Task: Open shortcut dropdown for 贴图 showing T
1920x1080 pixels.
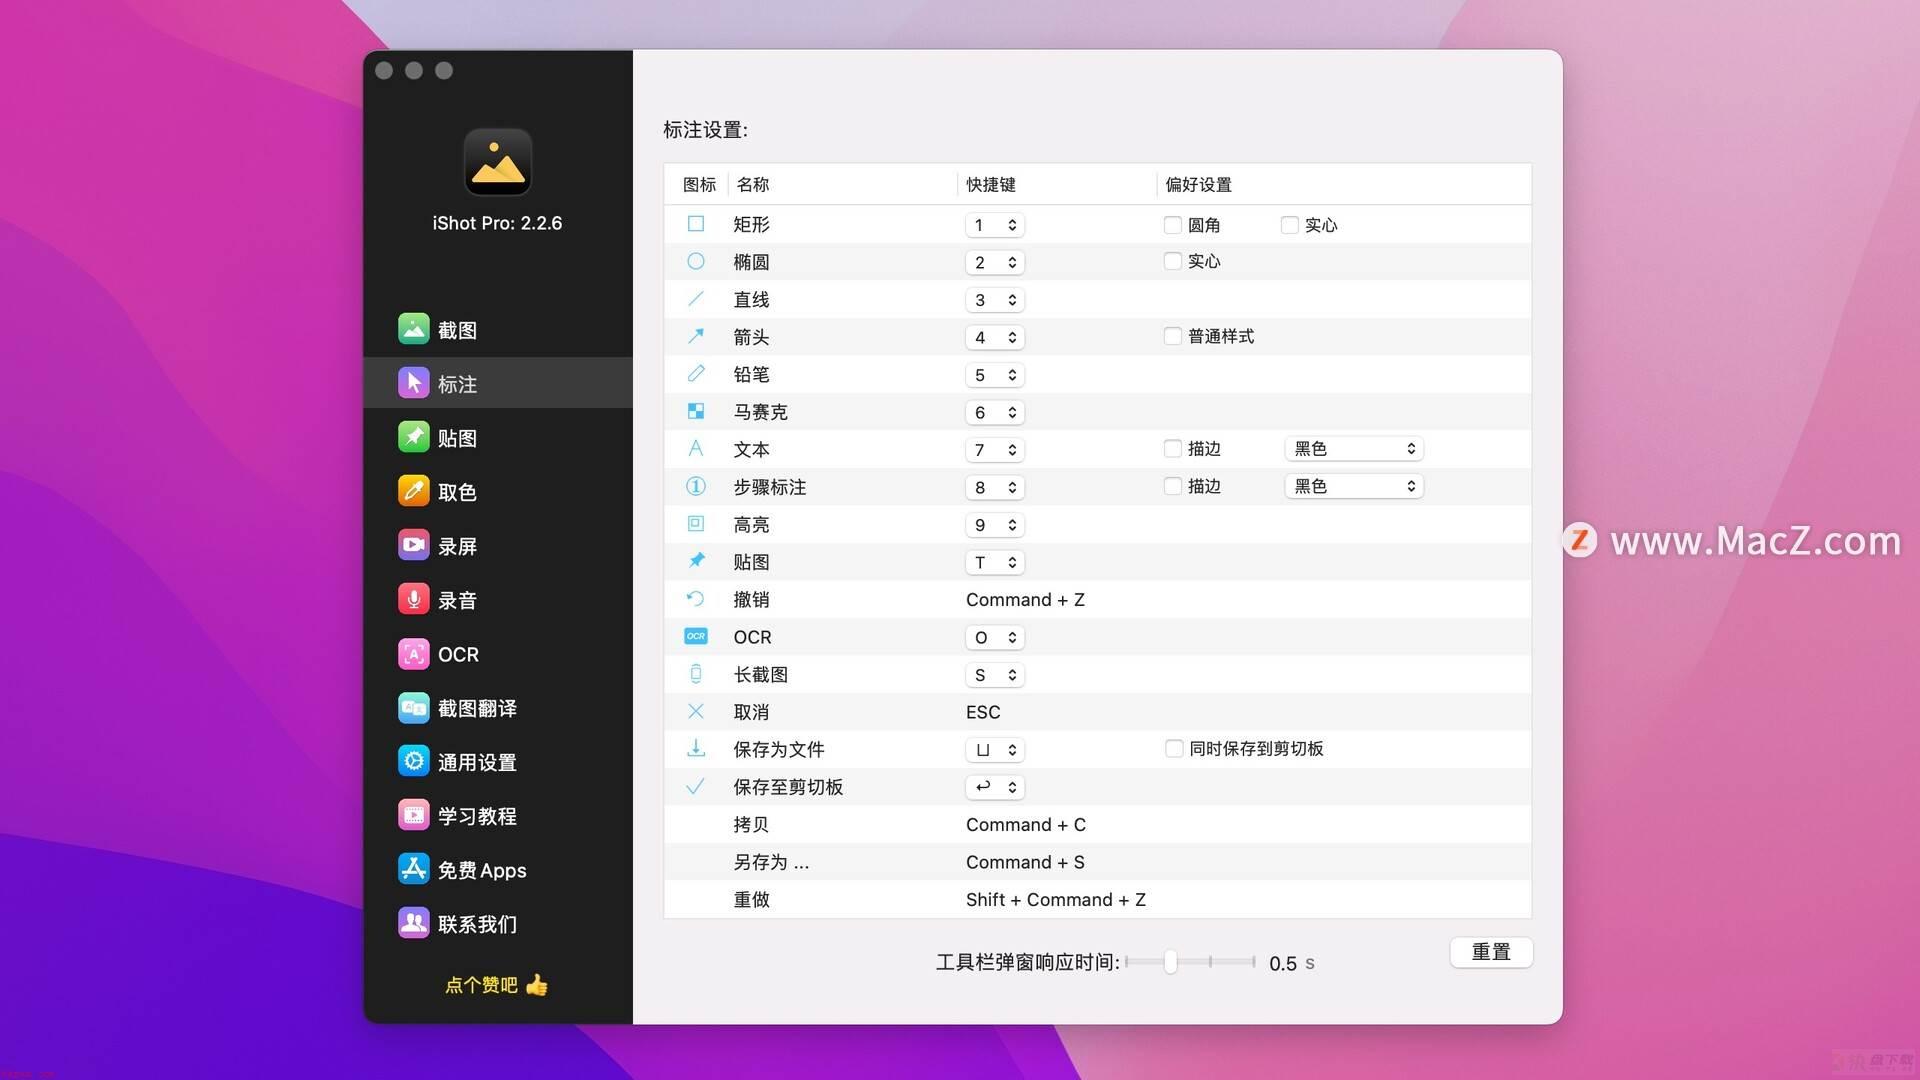Action: [x=995, y=562]
